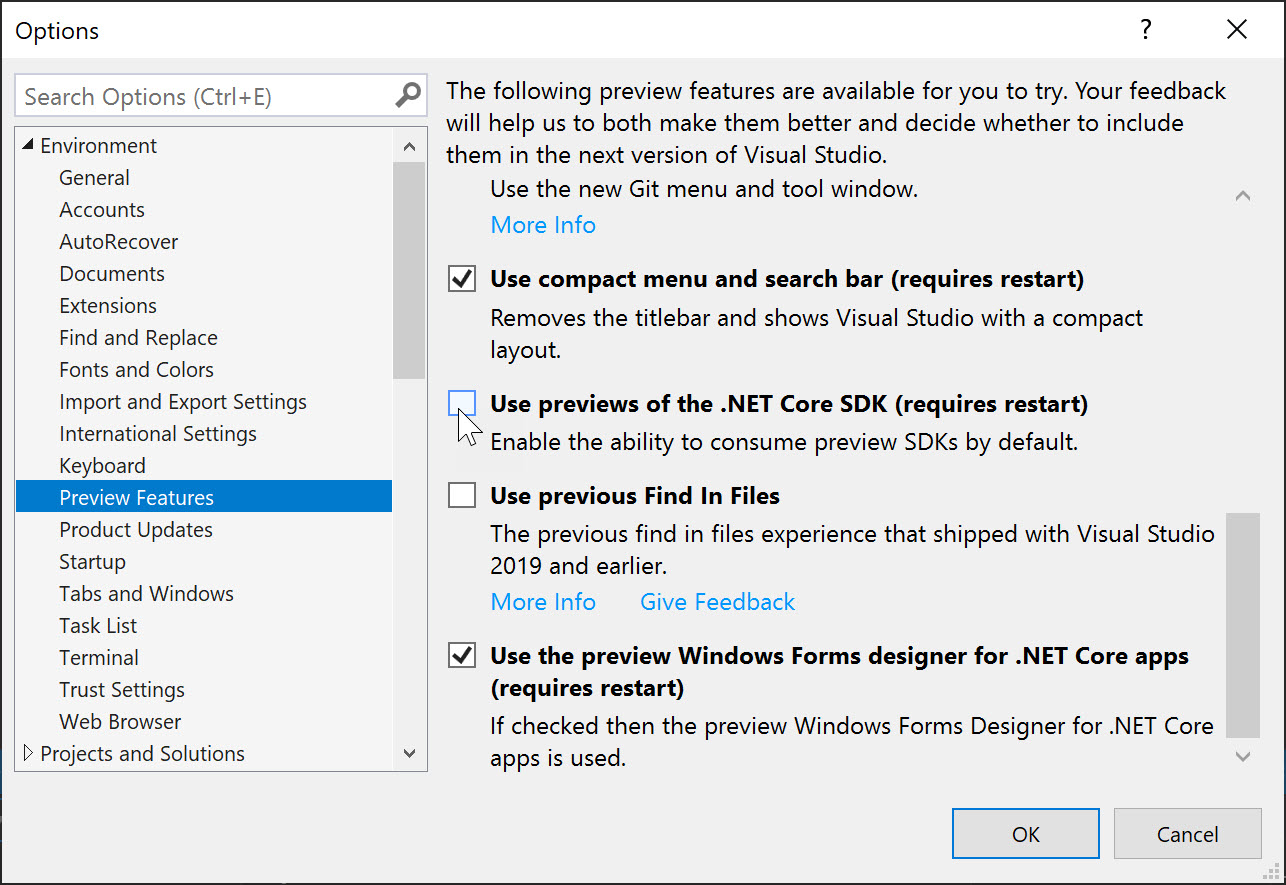This screenshot has height=885, width=1286.
Task: Open Fonts and Colors settings
Action: click(x=136, y=370)
